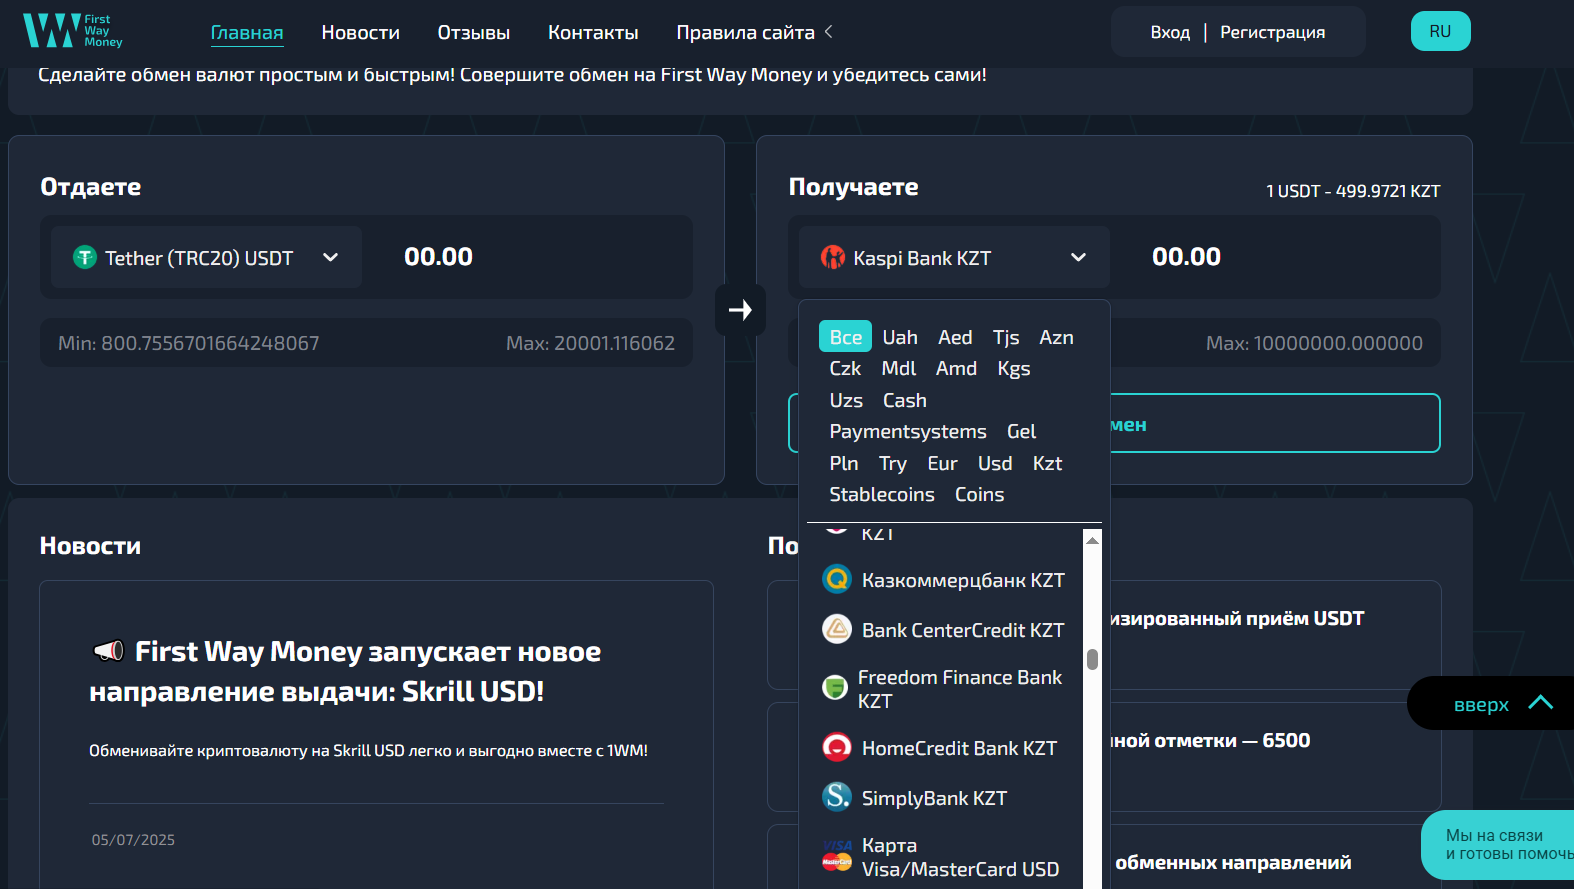The height and width of the screenshot is (889, 1574).
Task: Select Казкоммерцбанк KZT bank icon
Action: click(836, 579)
